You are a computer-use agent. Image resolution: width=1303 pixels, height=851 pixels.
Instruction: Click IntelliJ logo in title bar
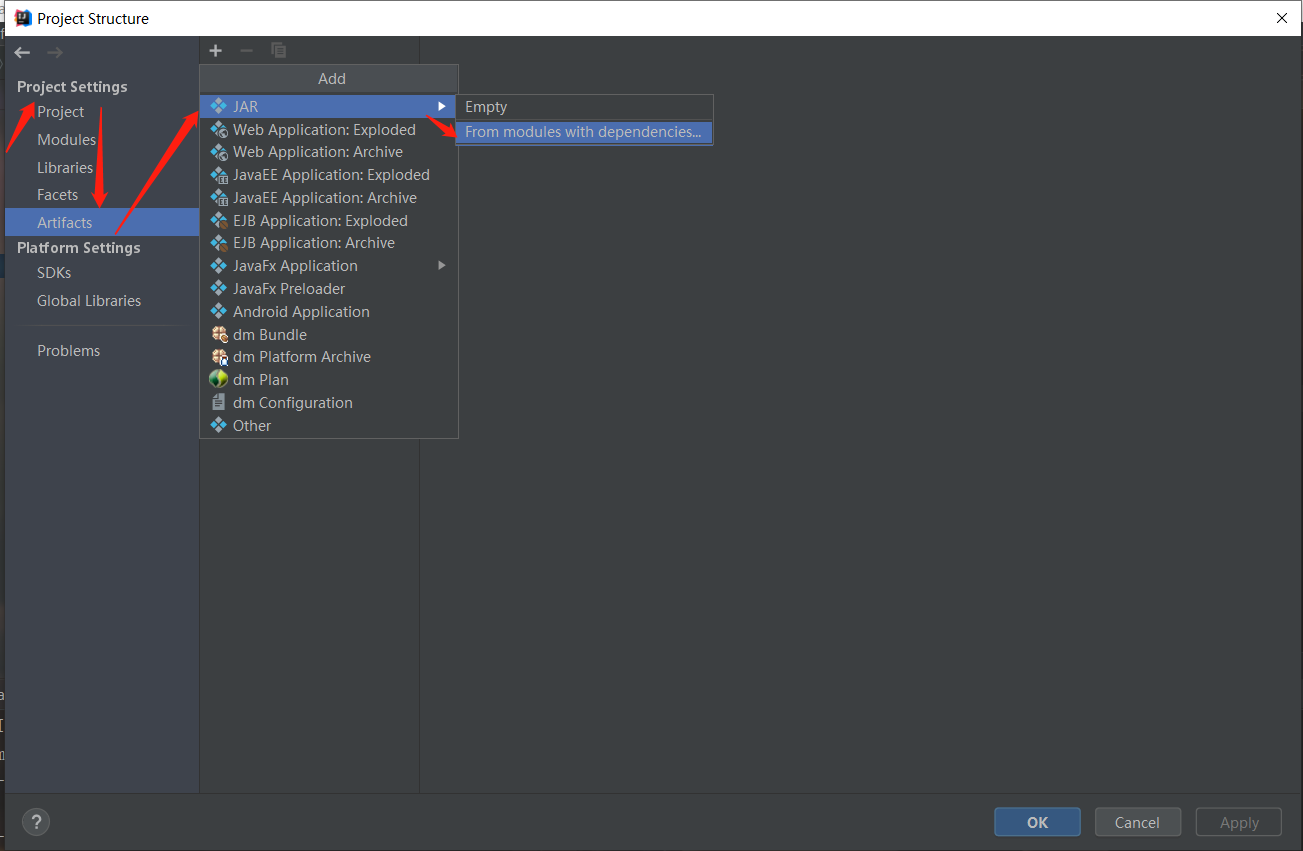coord(23,18)
